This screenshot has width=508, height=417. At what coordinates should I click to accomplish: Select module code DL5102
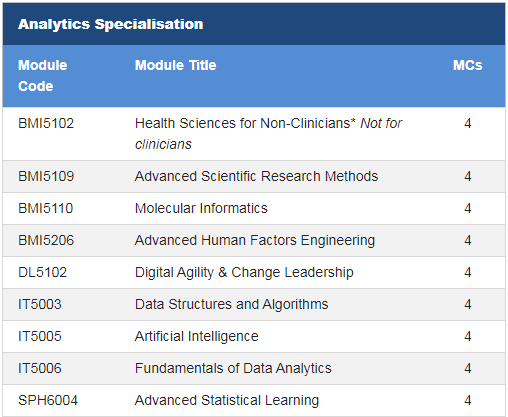[42, 272]
